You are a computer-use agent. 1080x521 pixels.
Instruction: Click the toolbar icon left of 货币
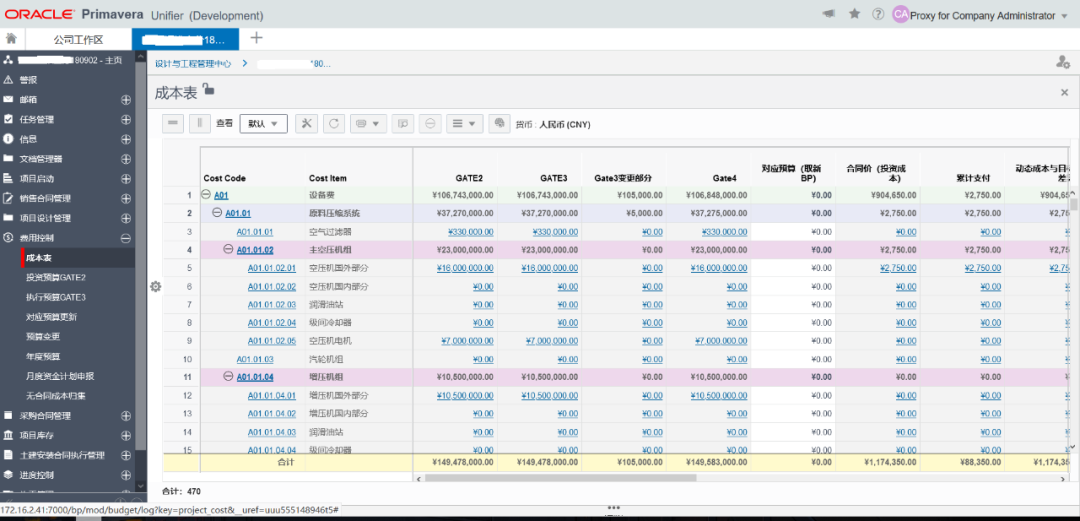(499, 123)
